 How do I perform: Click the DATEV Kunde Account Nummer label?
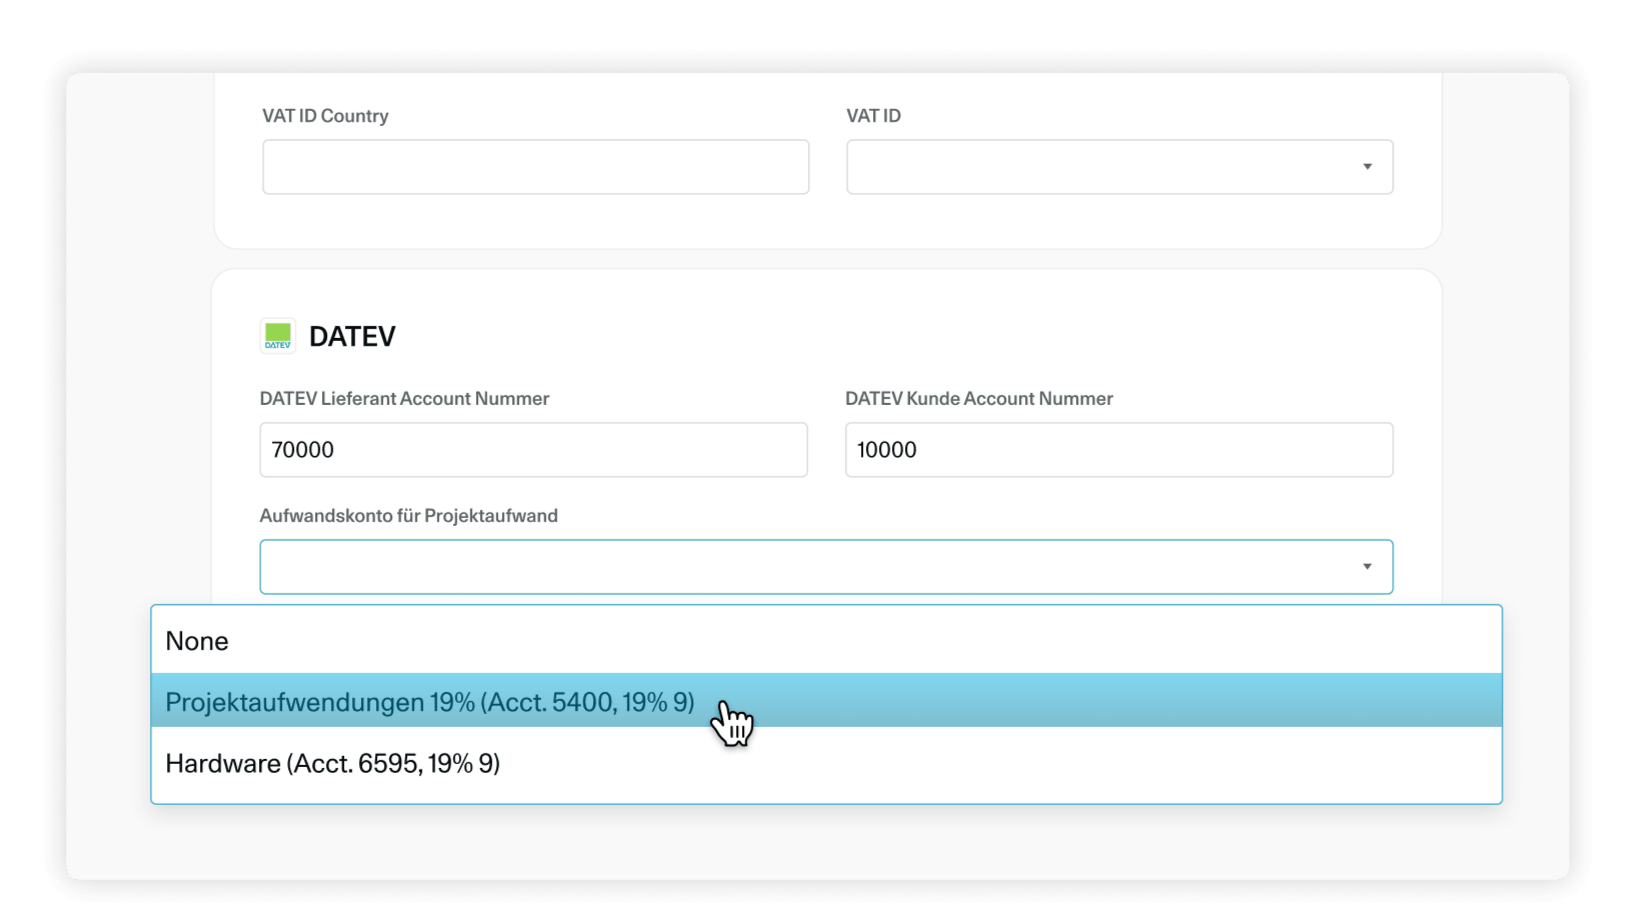tap(979, 399)
